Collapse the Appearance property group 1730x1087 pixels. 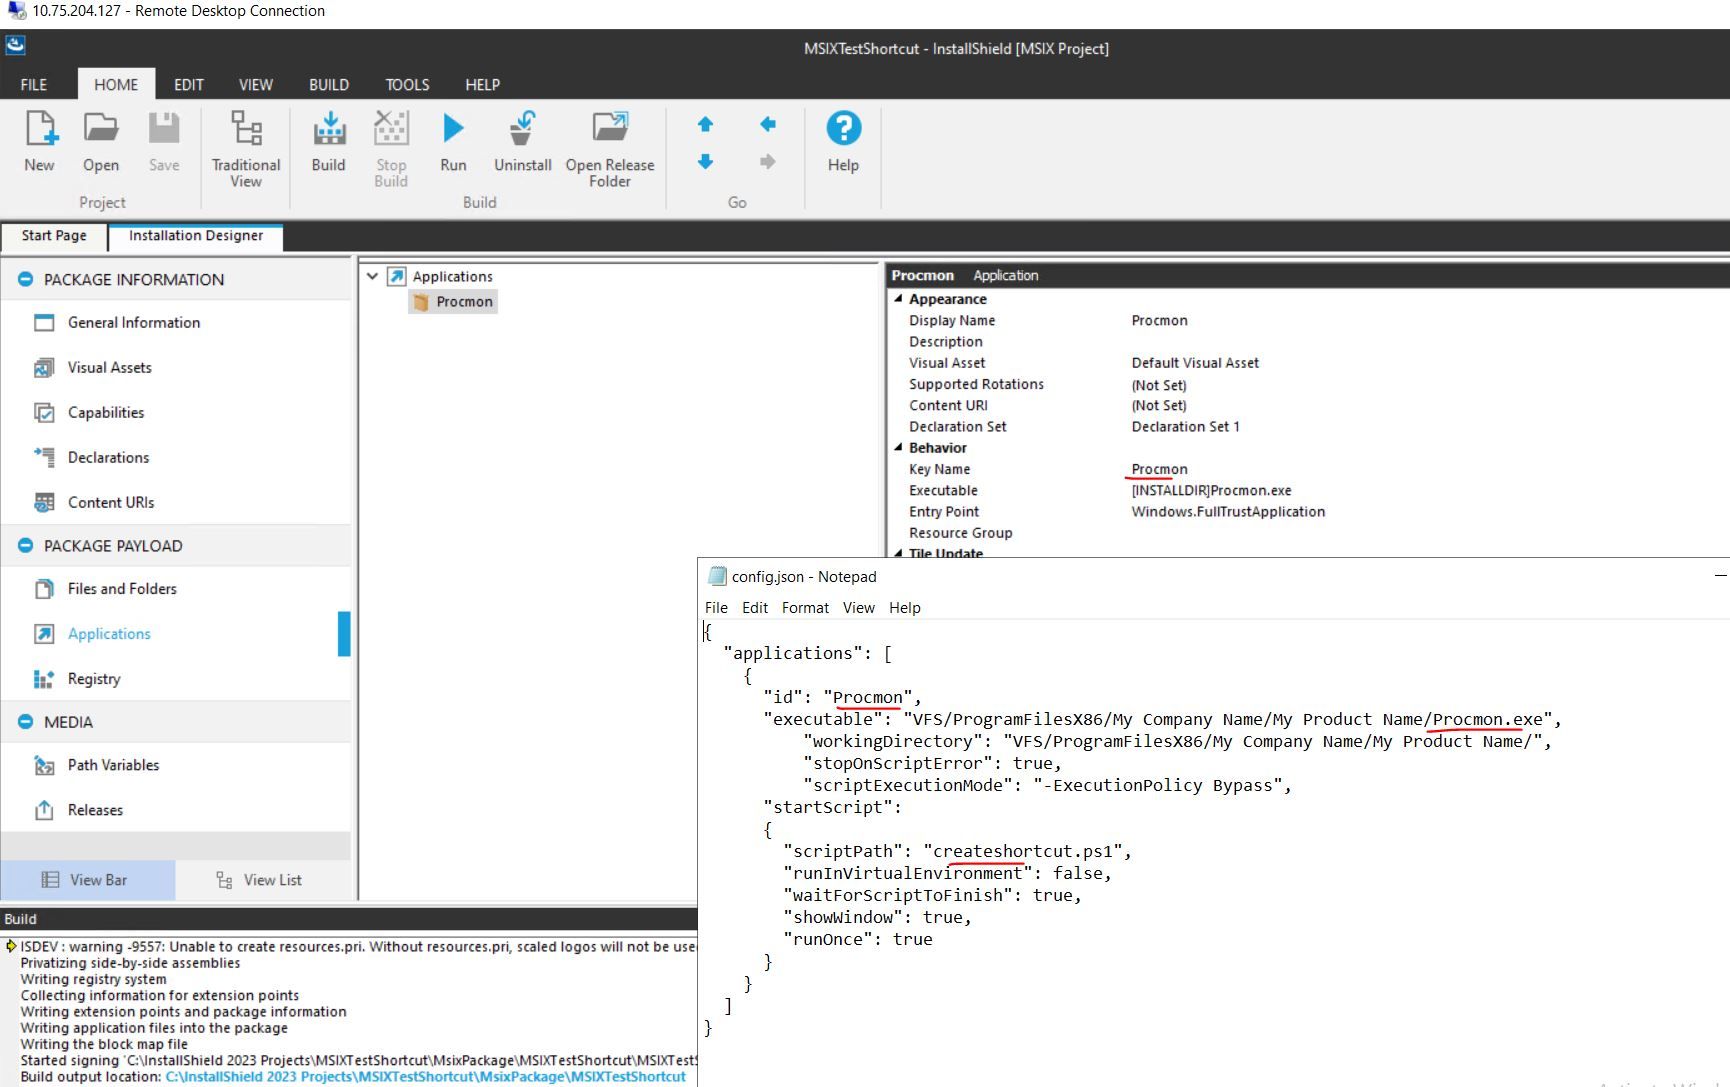[x=899, y=298]
